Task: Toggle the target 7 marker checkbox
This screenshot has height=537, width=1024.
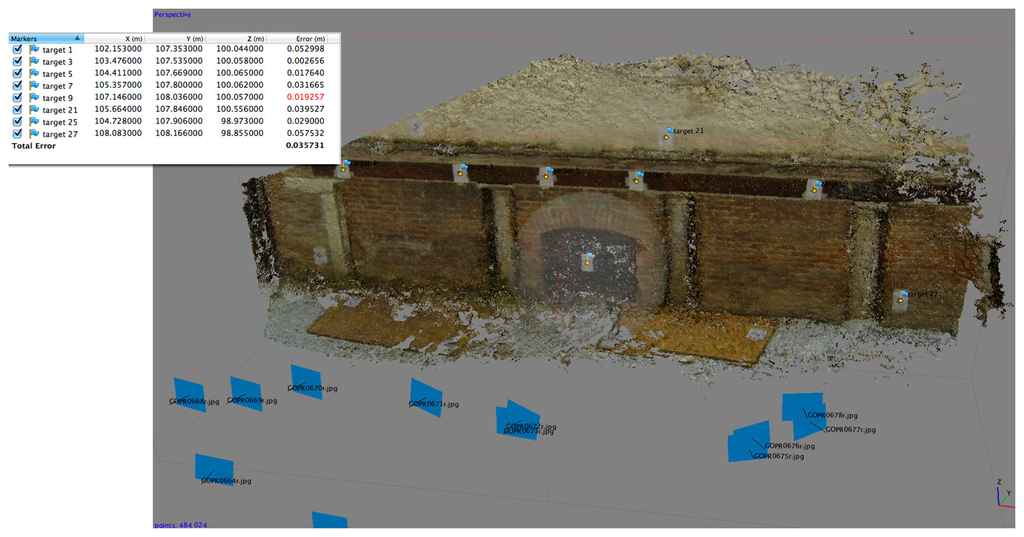Action: point(17,85)
